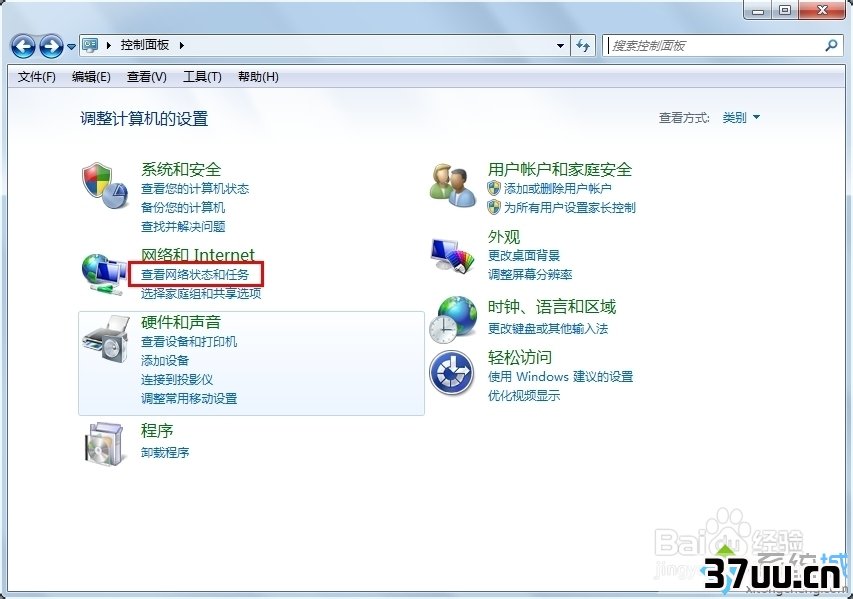The image size is (853, 599).
Task: Expand the 类别 view mode dropdown
Action: (x=741, y=117)
